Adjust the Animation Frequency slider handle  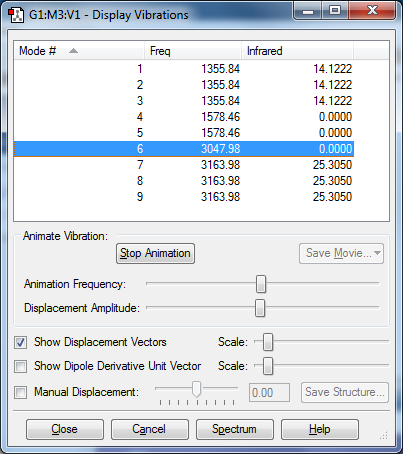pyautogui.click(x=261, y=284)
